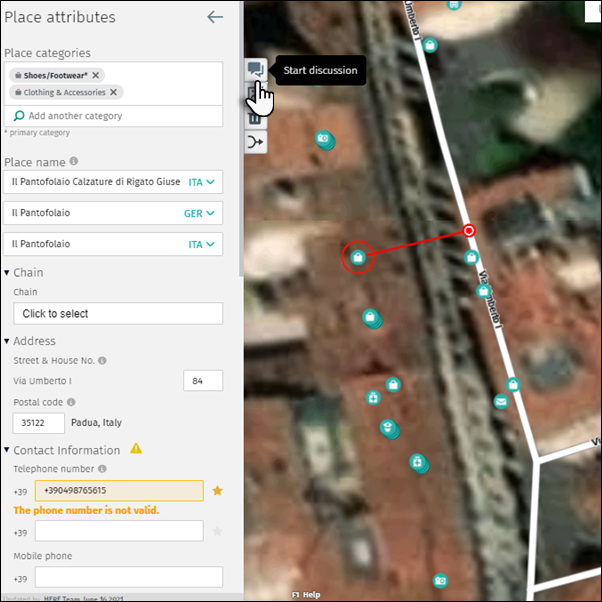
Task: Click the house number field showing 84
Action: [203, 380]
